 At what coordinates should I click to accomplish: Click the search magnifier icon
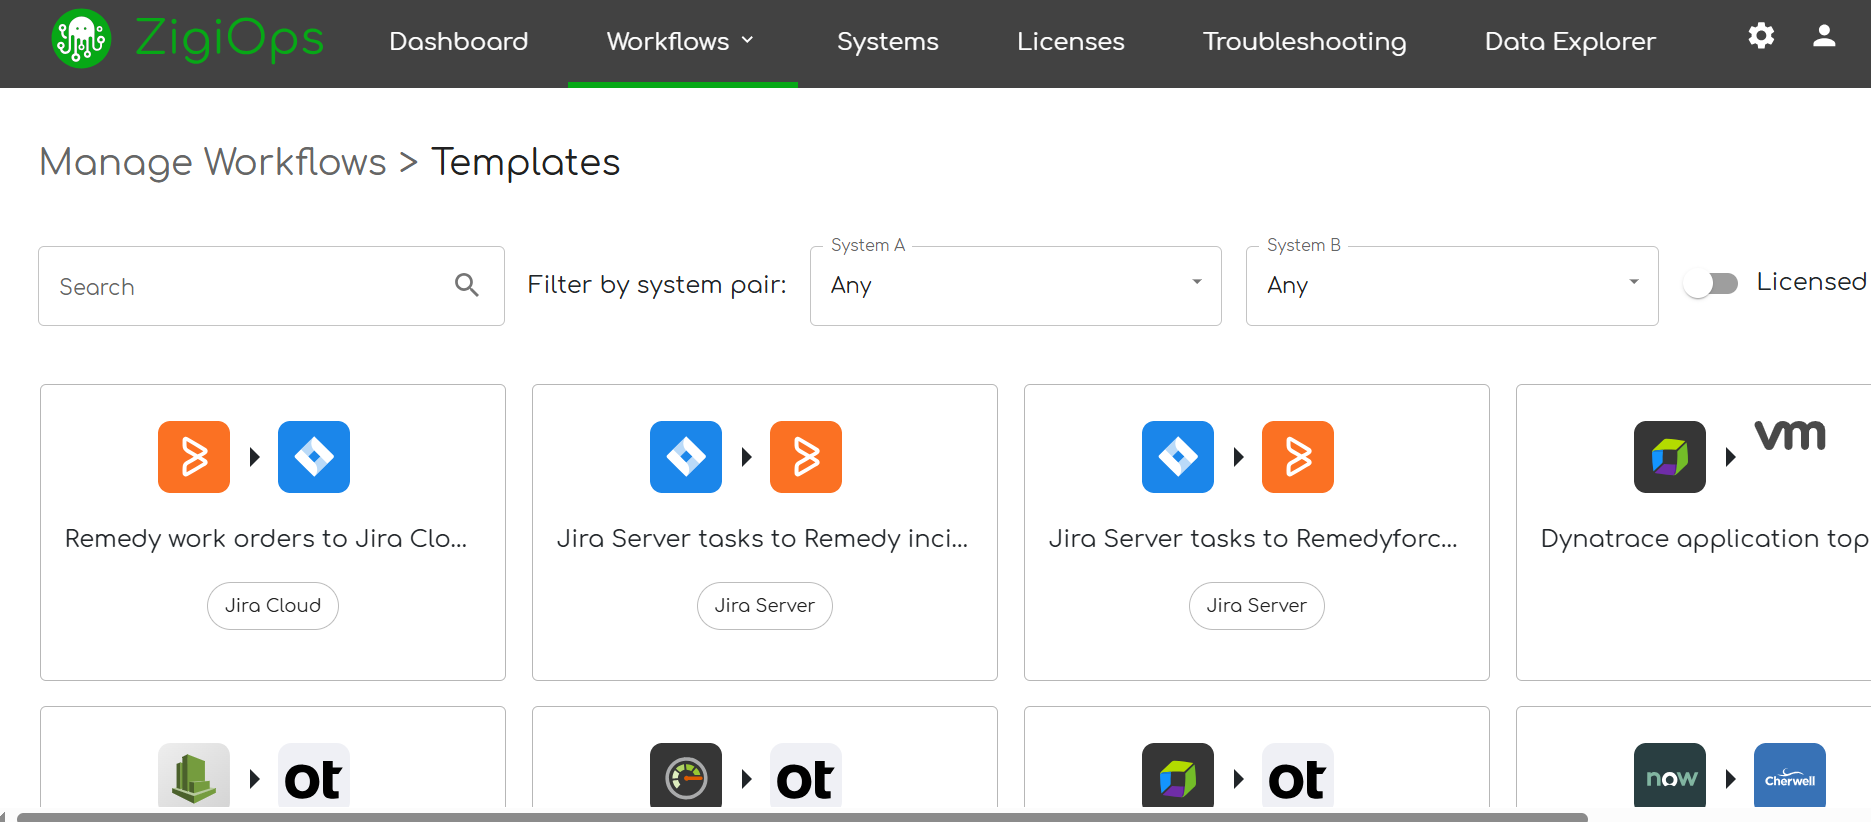point(467,285)
